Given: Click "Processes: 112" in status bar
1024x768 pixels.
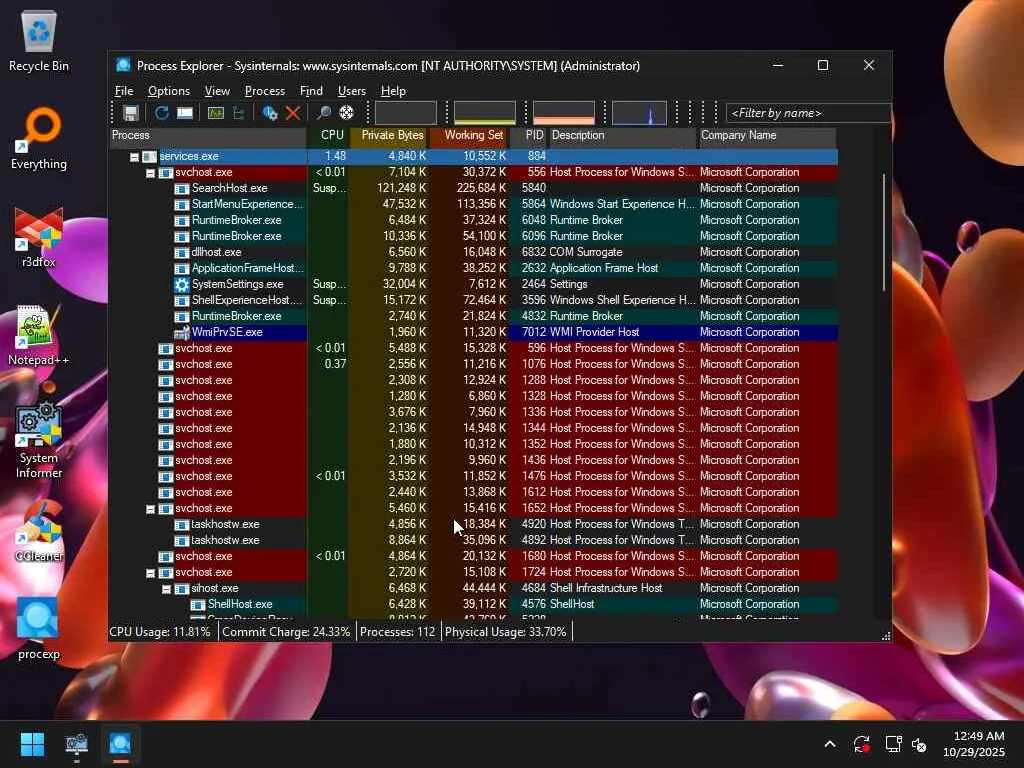Looking at the screenshot, I should [397, 632].
